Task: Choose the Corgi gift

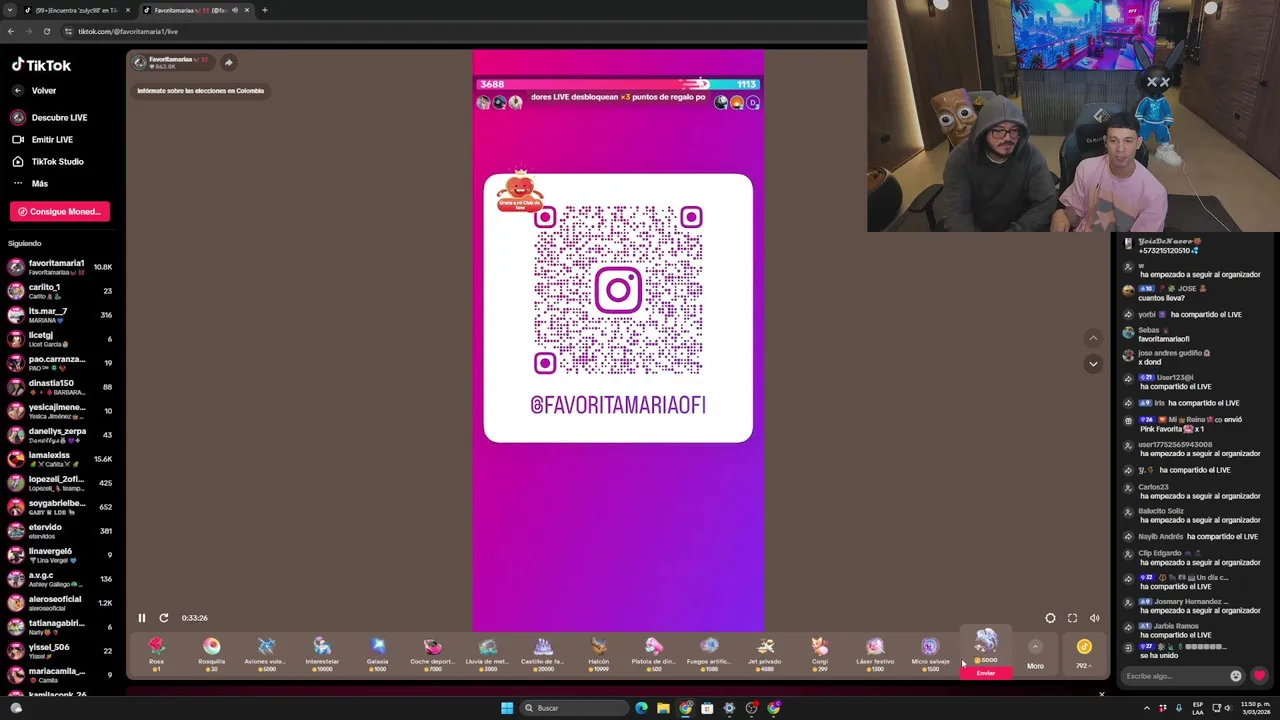Action: (820, 653)
